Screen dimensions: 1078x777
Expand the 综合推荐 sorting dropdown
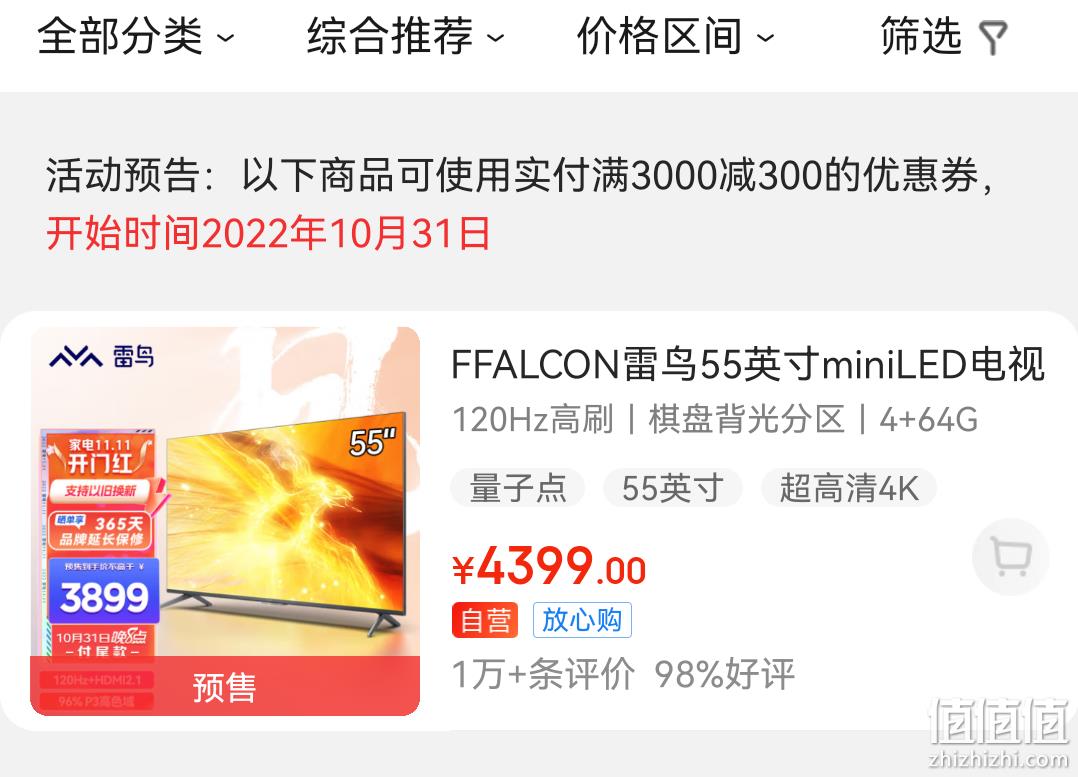tap(406, 36)
